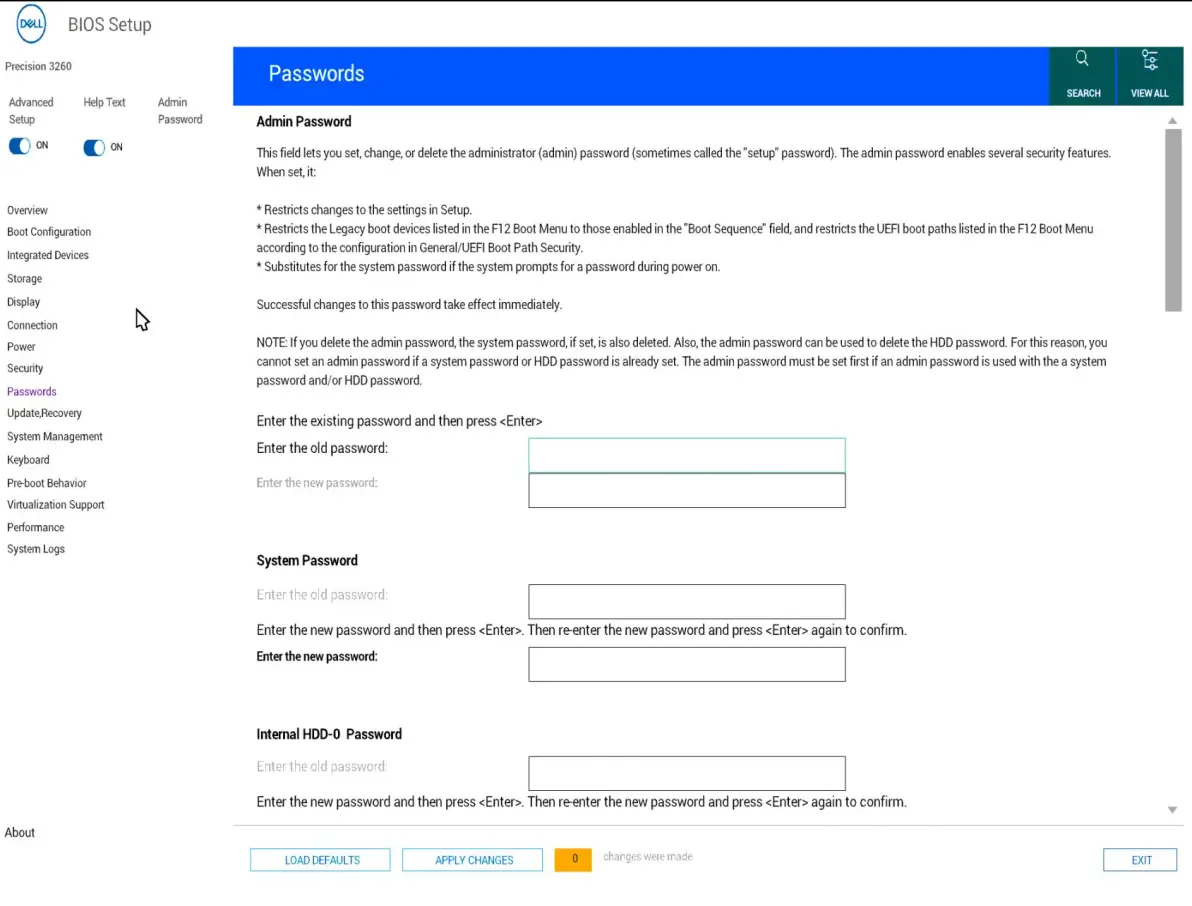Open the System Logs page
The image size is (1192, 906).
coord(36,549)
